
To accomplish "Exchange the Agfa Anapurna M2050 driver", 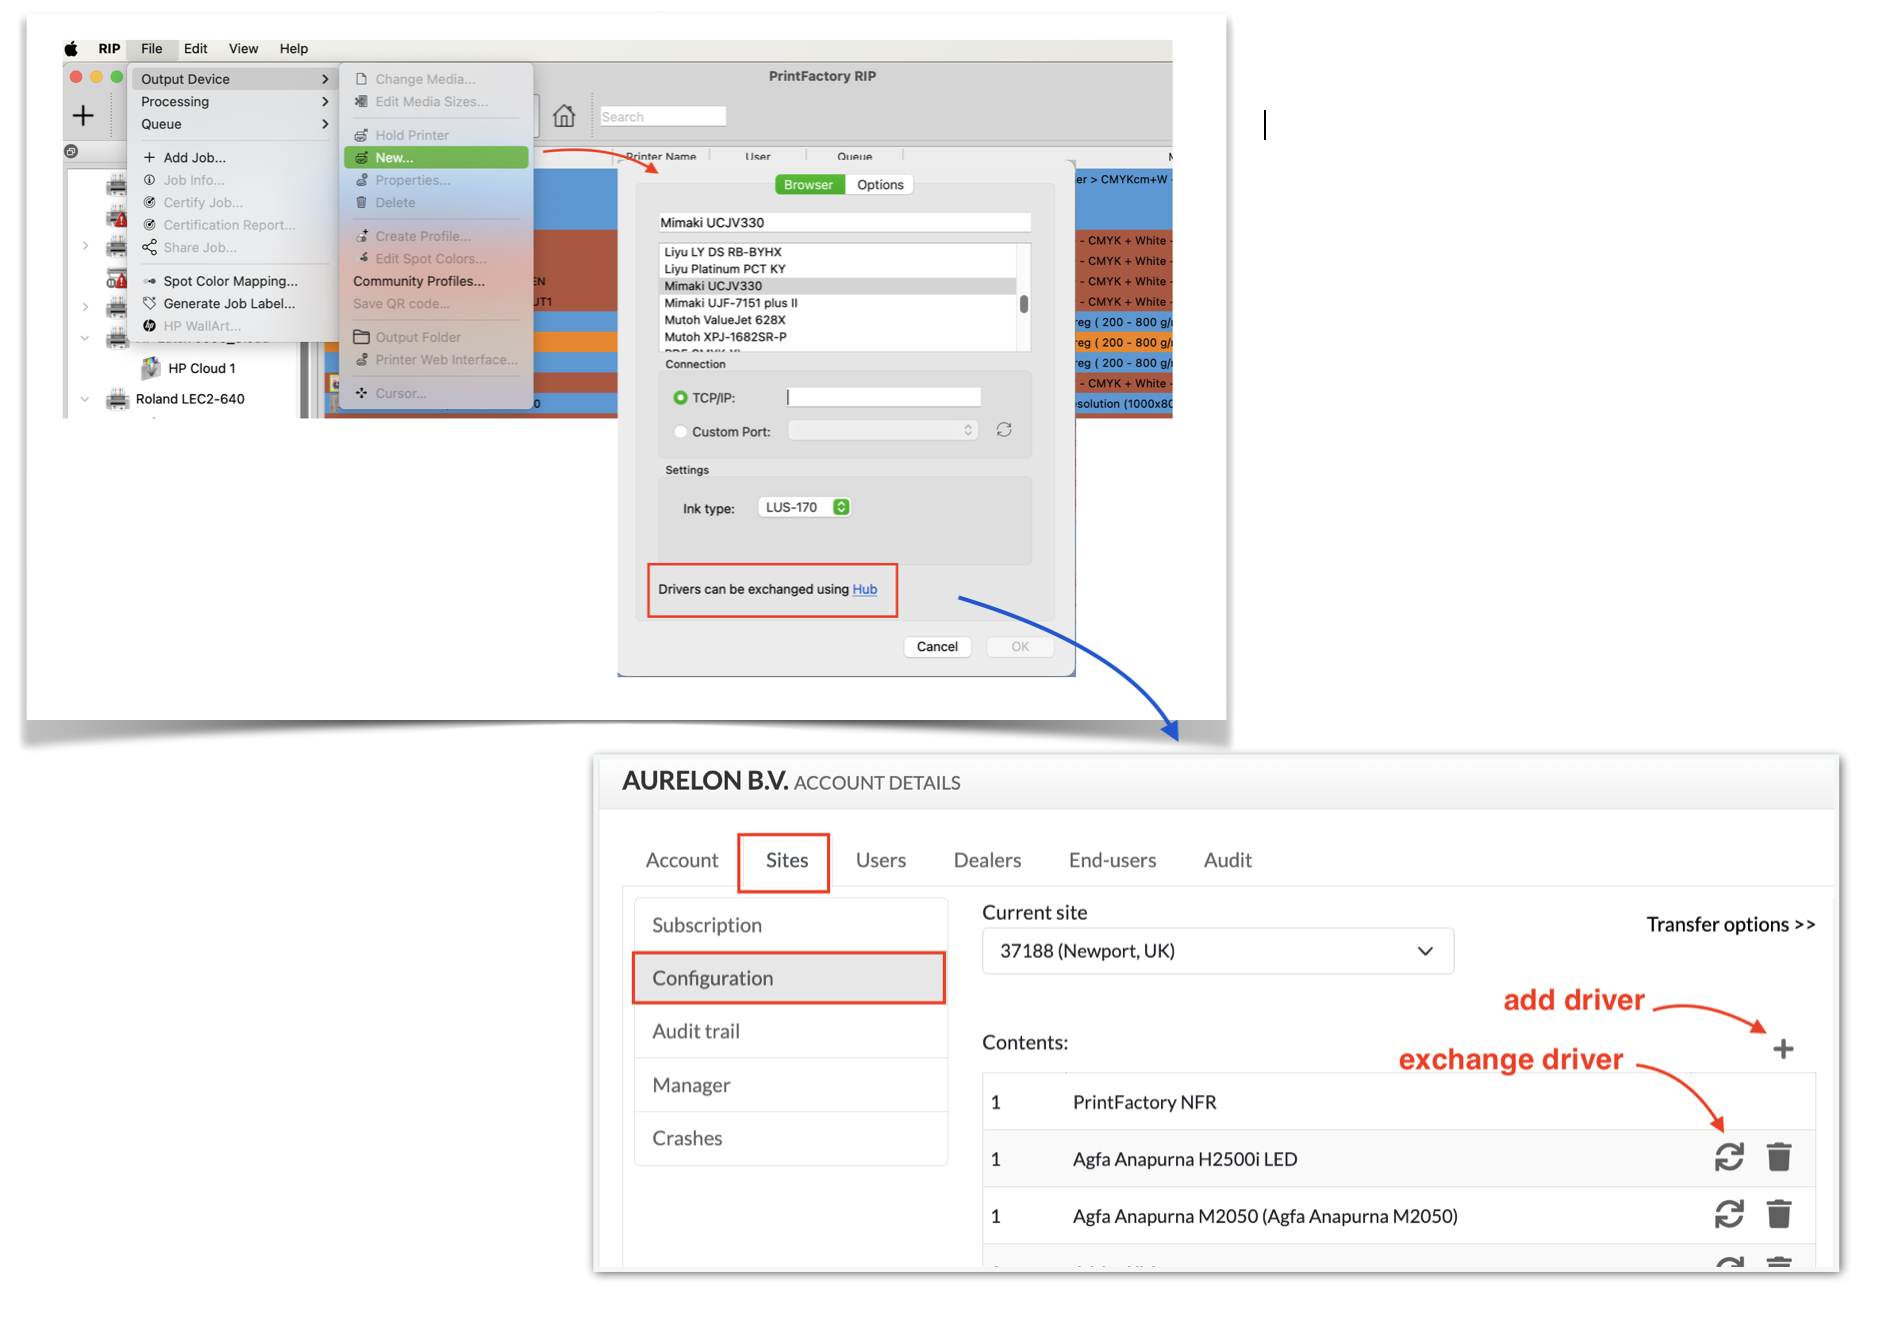I will (x=1729, y=1214).
